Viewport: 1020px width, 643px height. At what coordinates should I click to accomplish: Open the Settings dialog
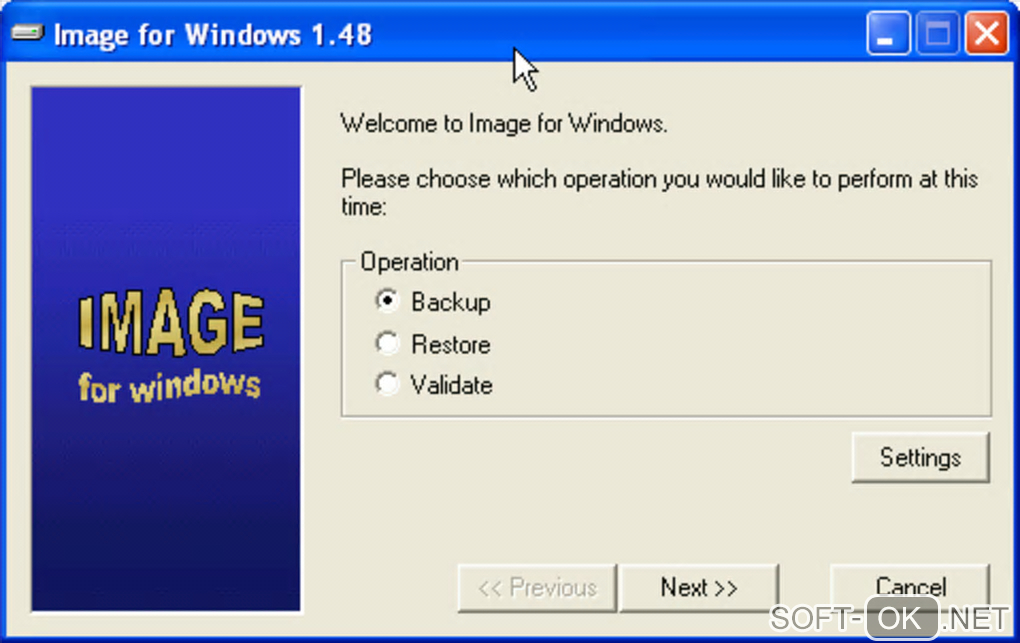920,458
